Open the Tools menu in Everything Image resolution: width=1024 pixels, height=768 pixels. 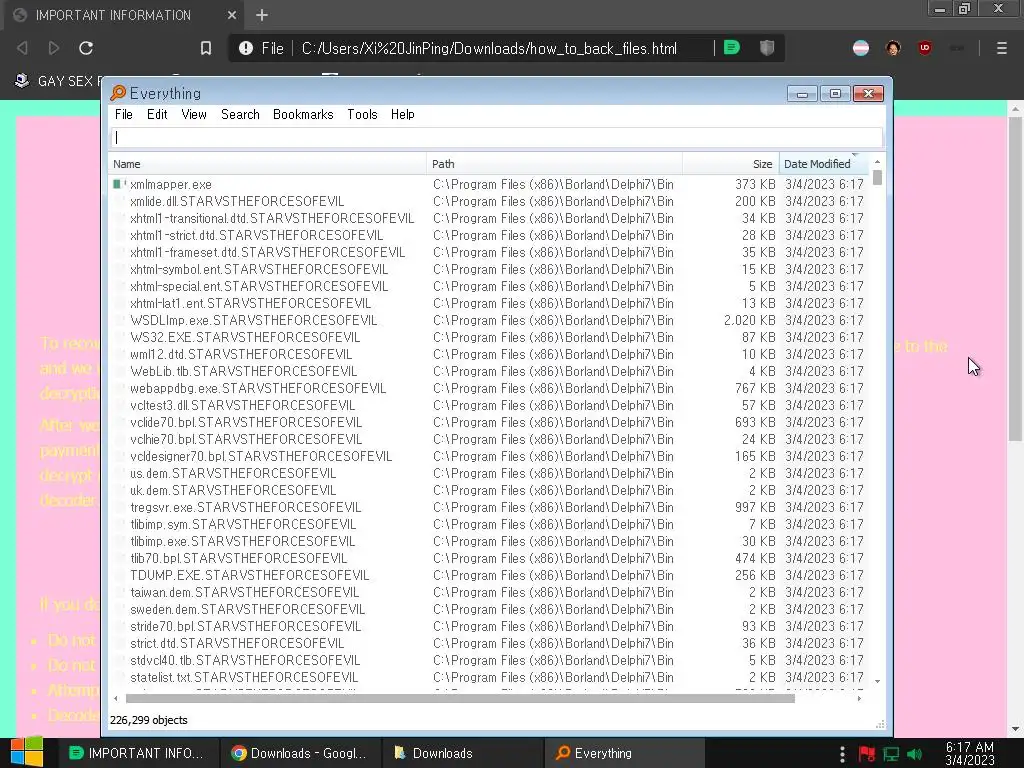tap(362, 114)
